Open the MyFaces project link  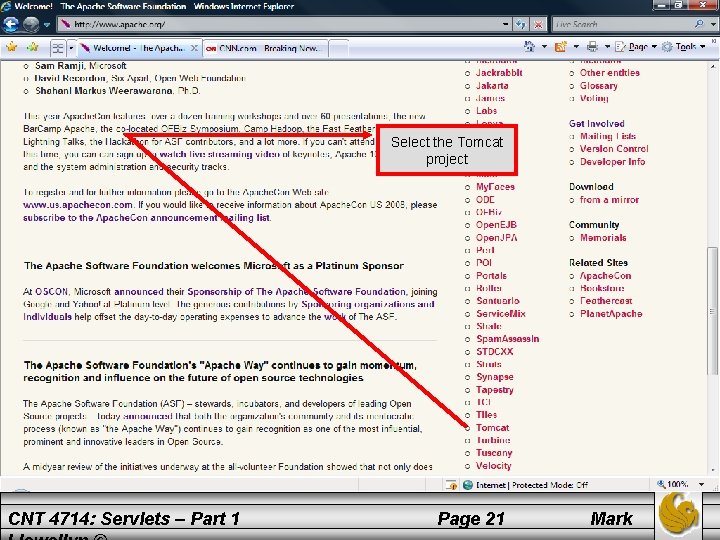495,186
